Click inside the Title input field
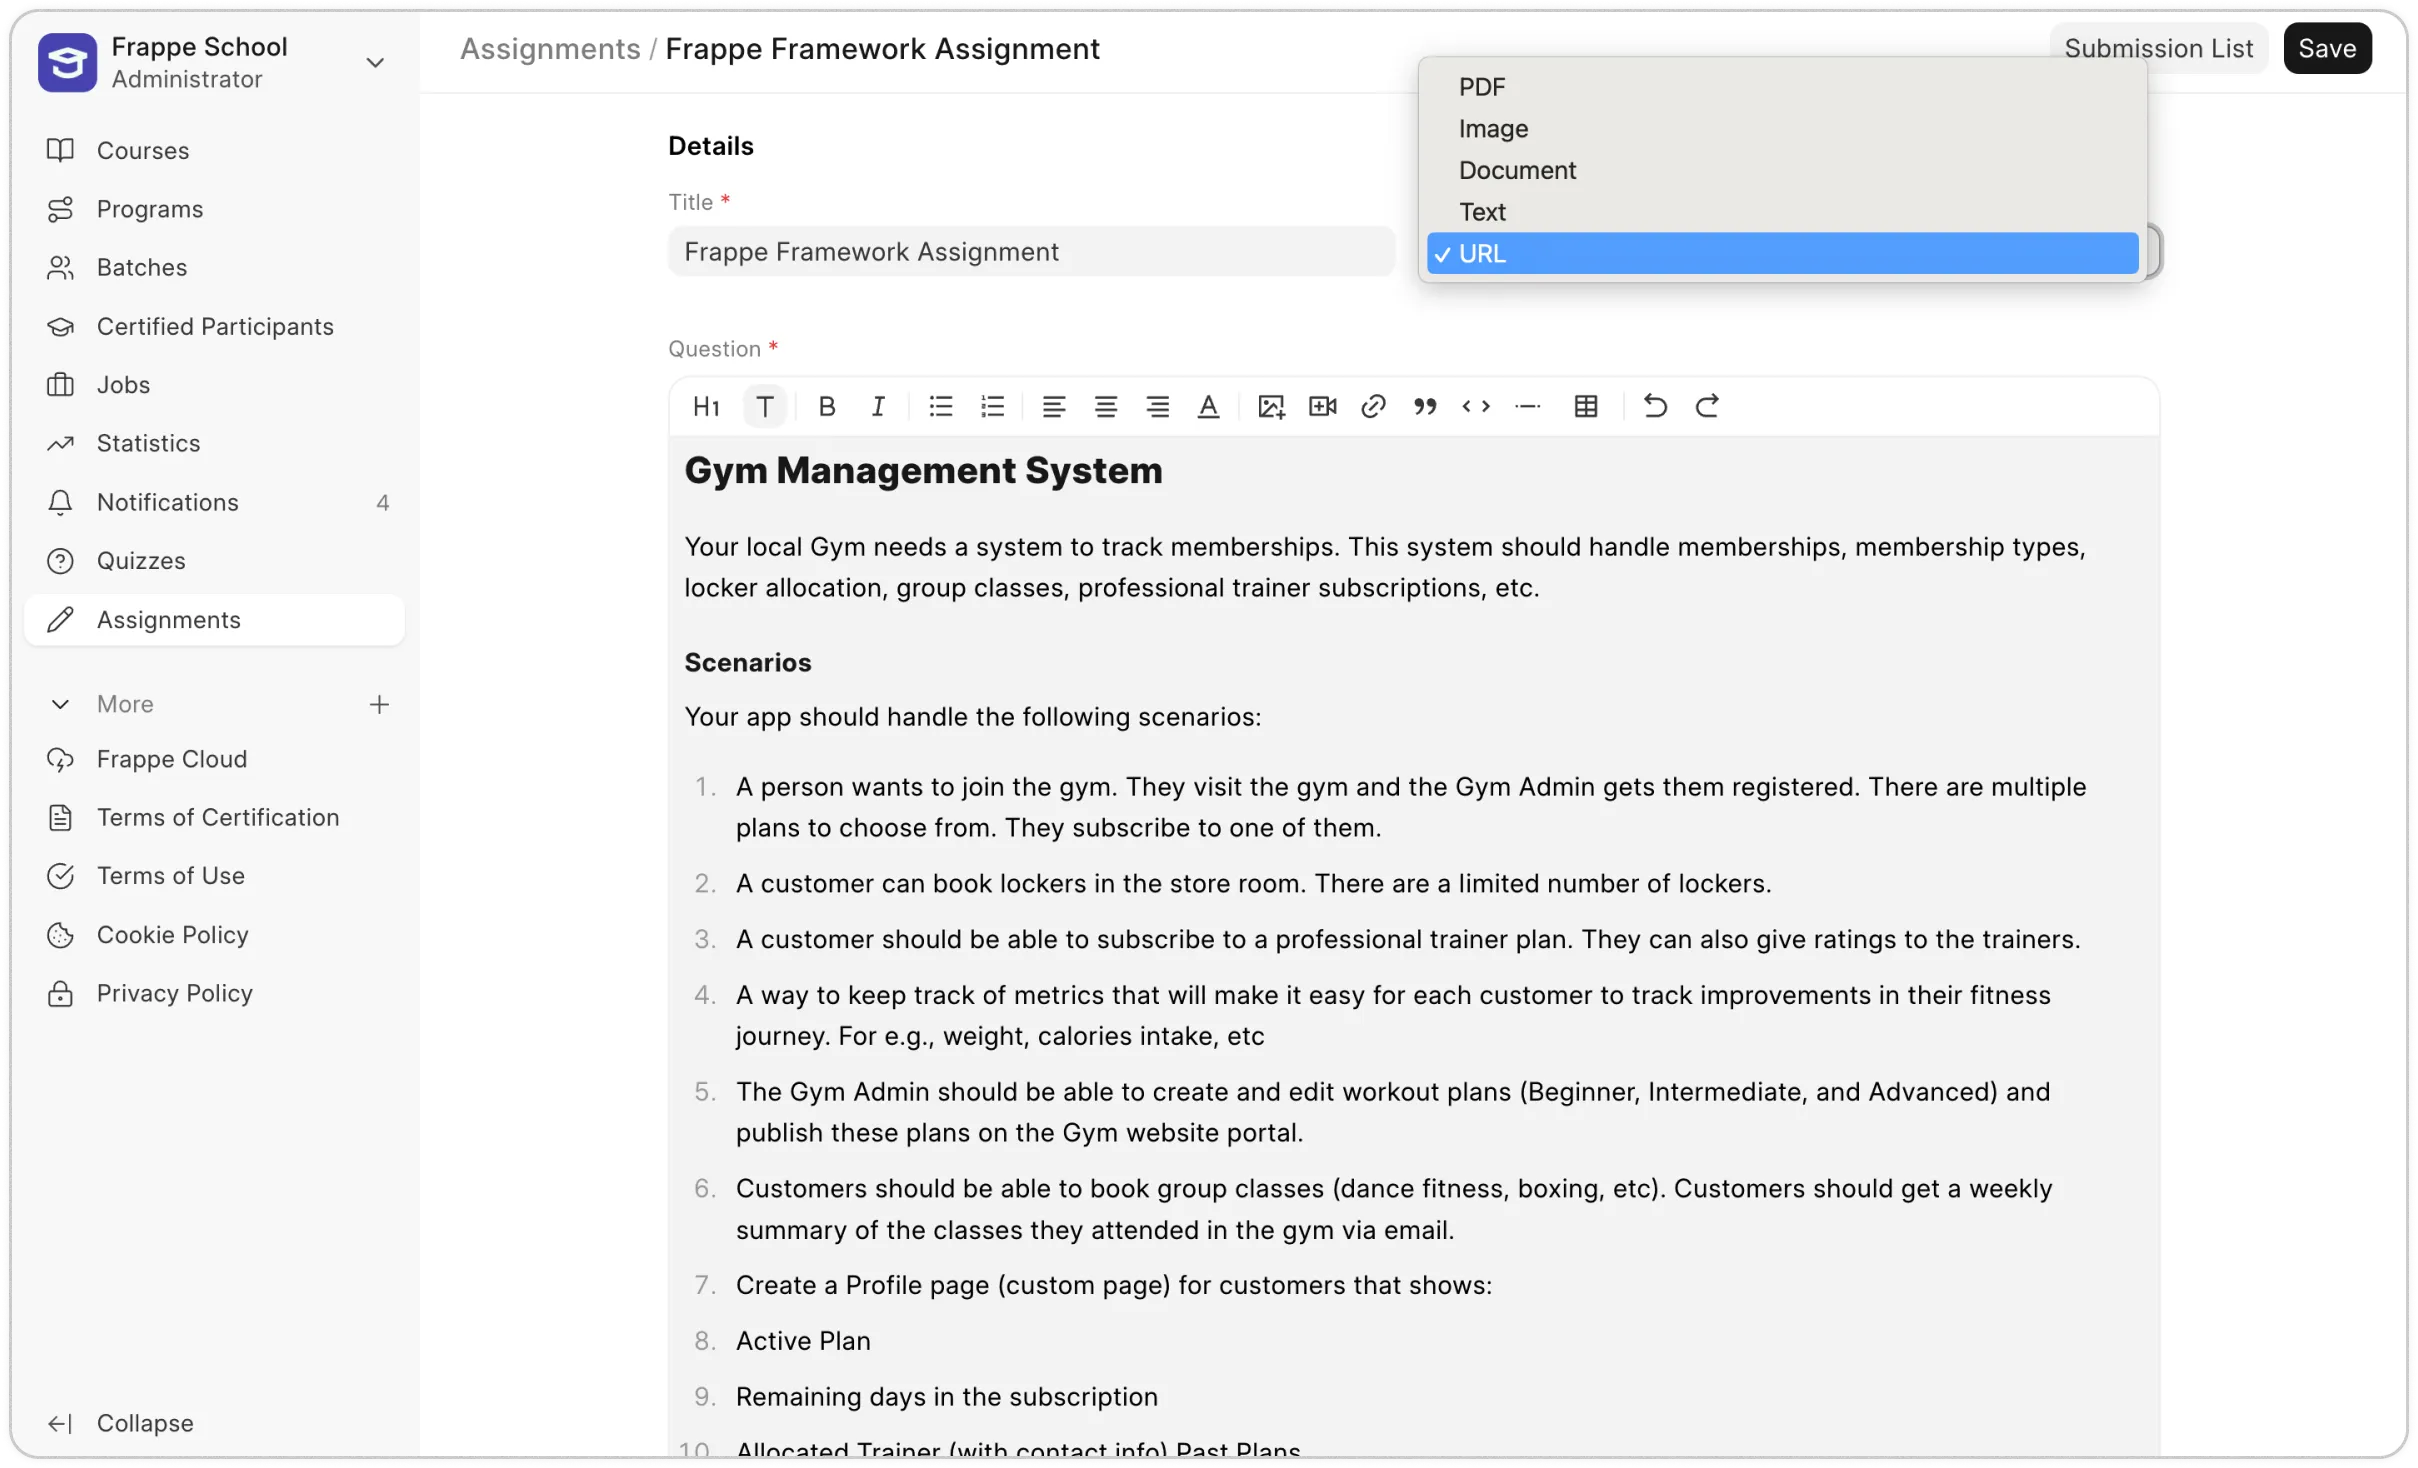This screenshot has width=2418, height=1468. 1029,251
